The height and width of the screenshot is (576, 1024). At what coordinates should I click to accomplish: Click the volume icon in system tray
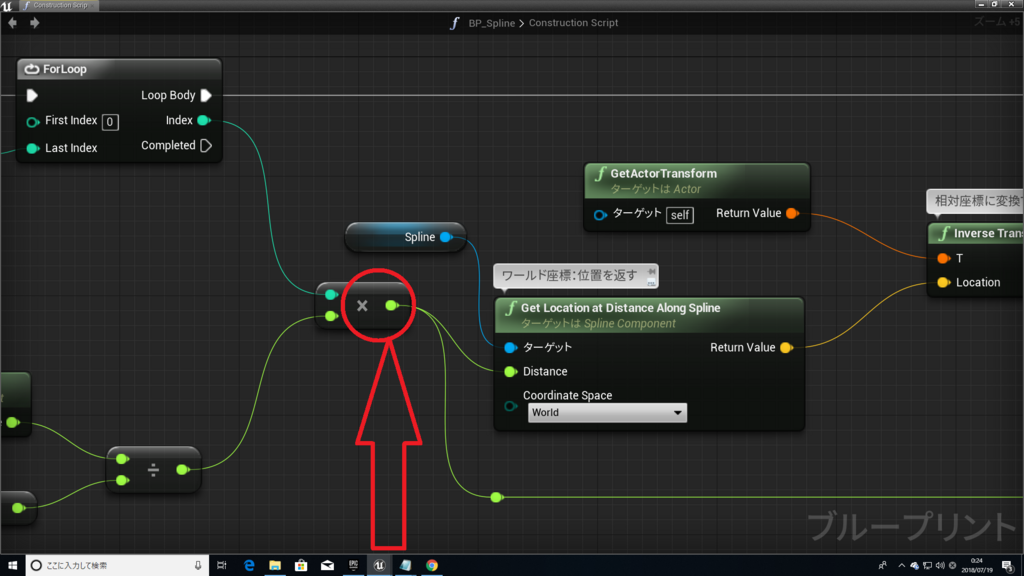tap(940, 566)
